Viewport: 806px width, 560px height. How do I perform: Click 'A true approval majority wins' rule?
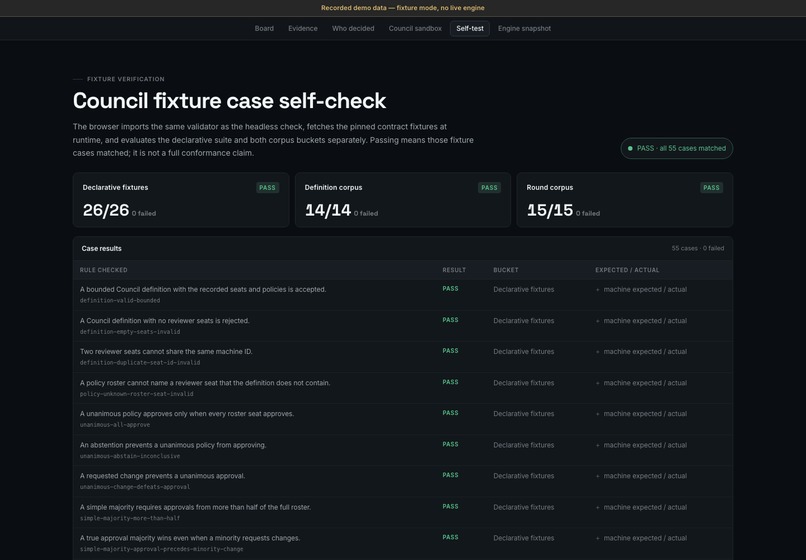(x=190, y=538)
